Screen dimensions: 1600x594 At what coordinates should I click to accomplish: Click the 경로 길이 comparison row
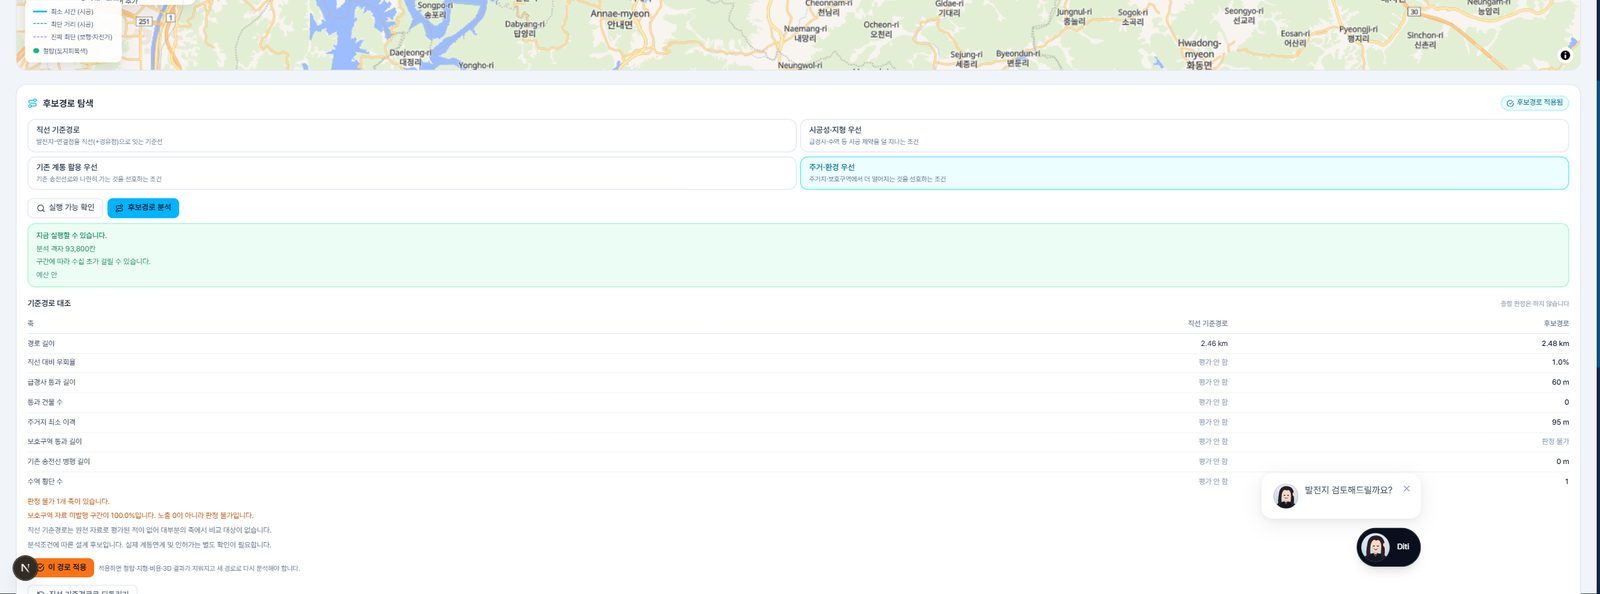pyautogui.click(x=798, y=343)
